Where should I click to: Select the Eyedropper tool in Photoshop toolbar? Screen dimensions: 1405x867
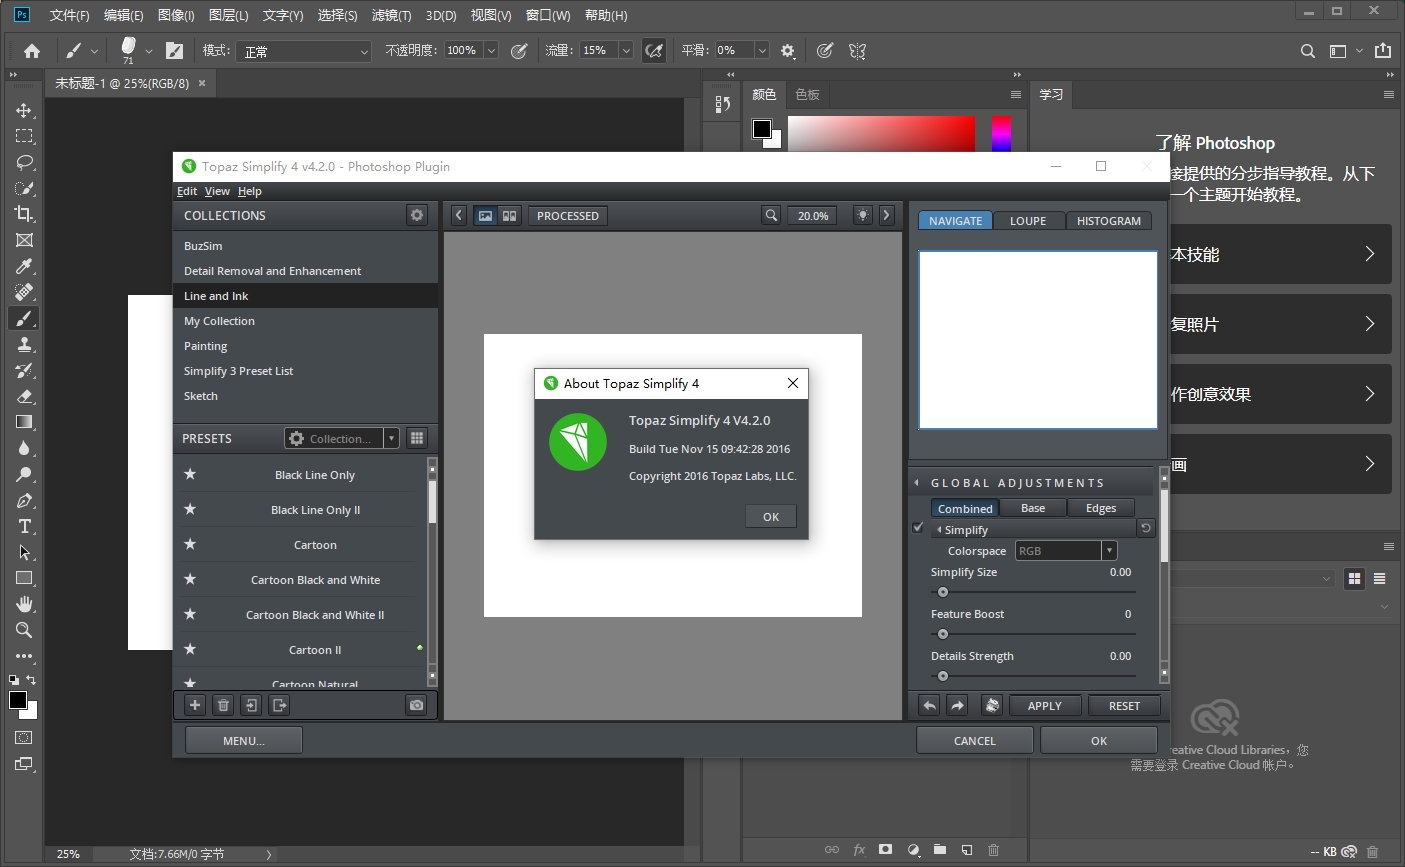[x=24, y=266]
